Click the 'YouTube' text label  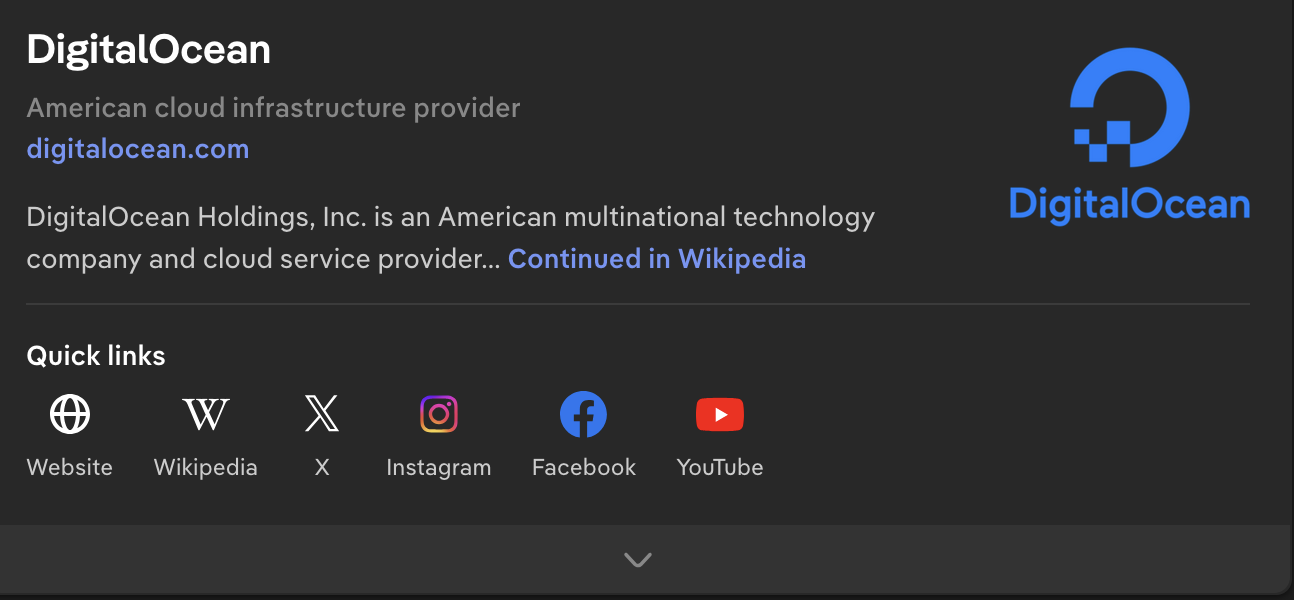click(x=720, y=467)
